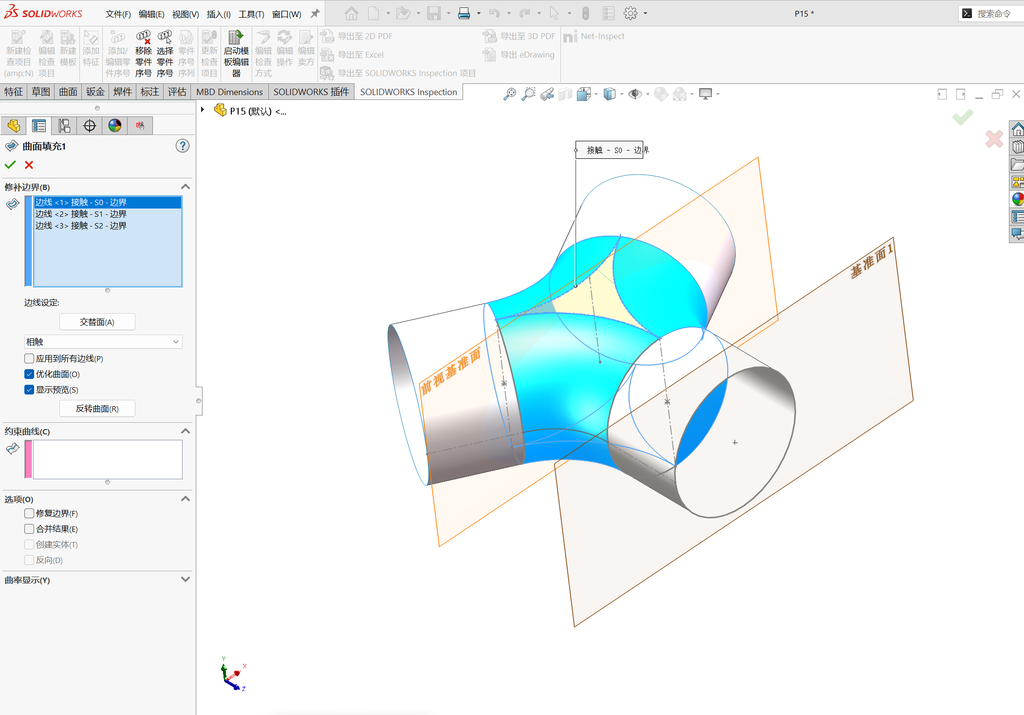
Task: Cancel surface fill with red X in PropertyManager
Action: point(29,165)
